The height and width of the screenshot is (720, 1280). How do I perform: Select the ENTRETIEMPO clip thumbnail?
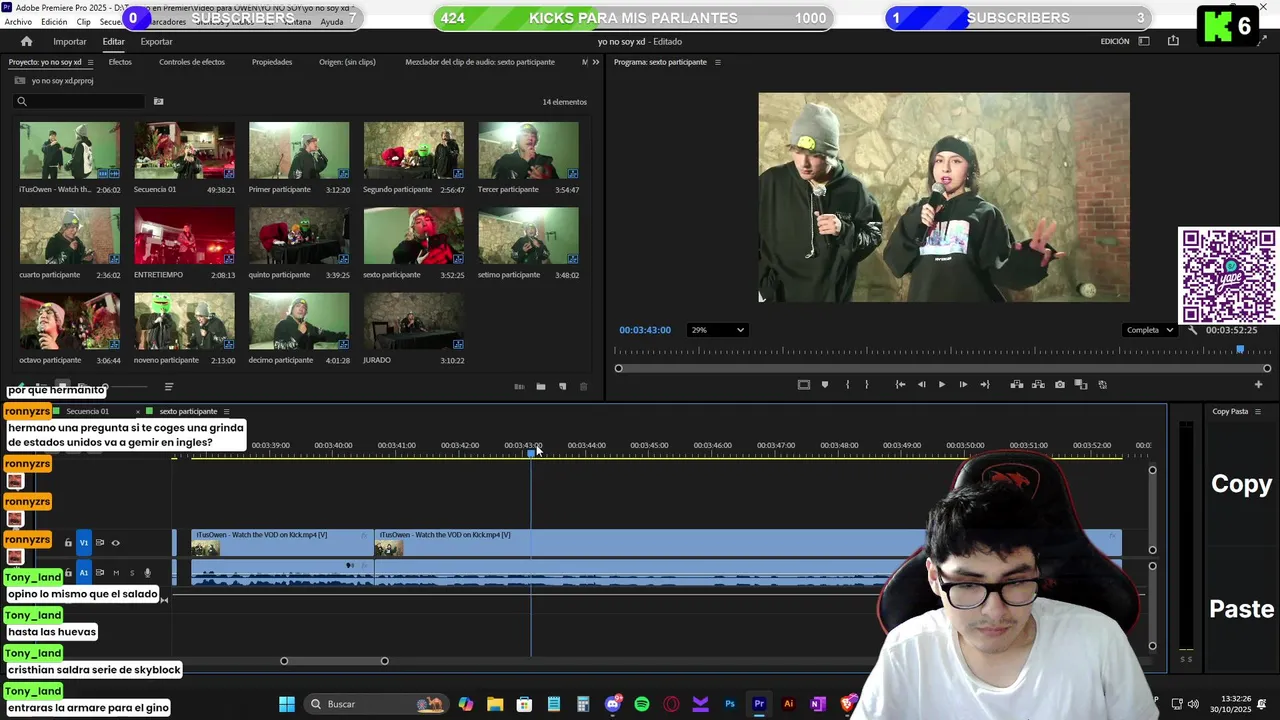click(x=185, y=236)
